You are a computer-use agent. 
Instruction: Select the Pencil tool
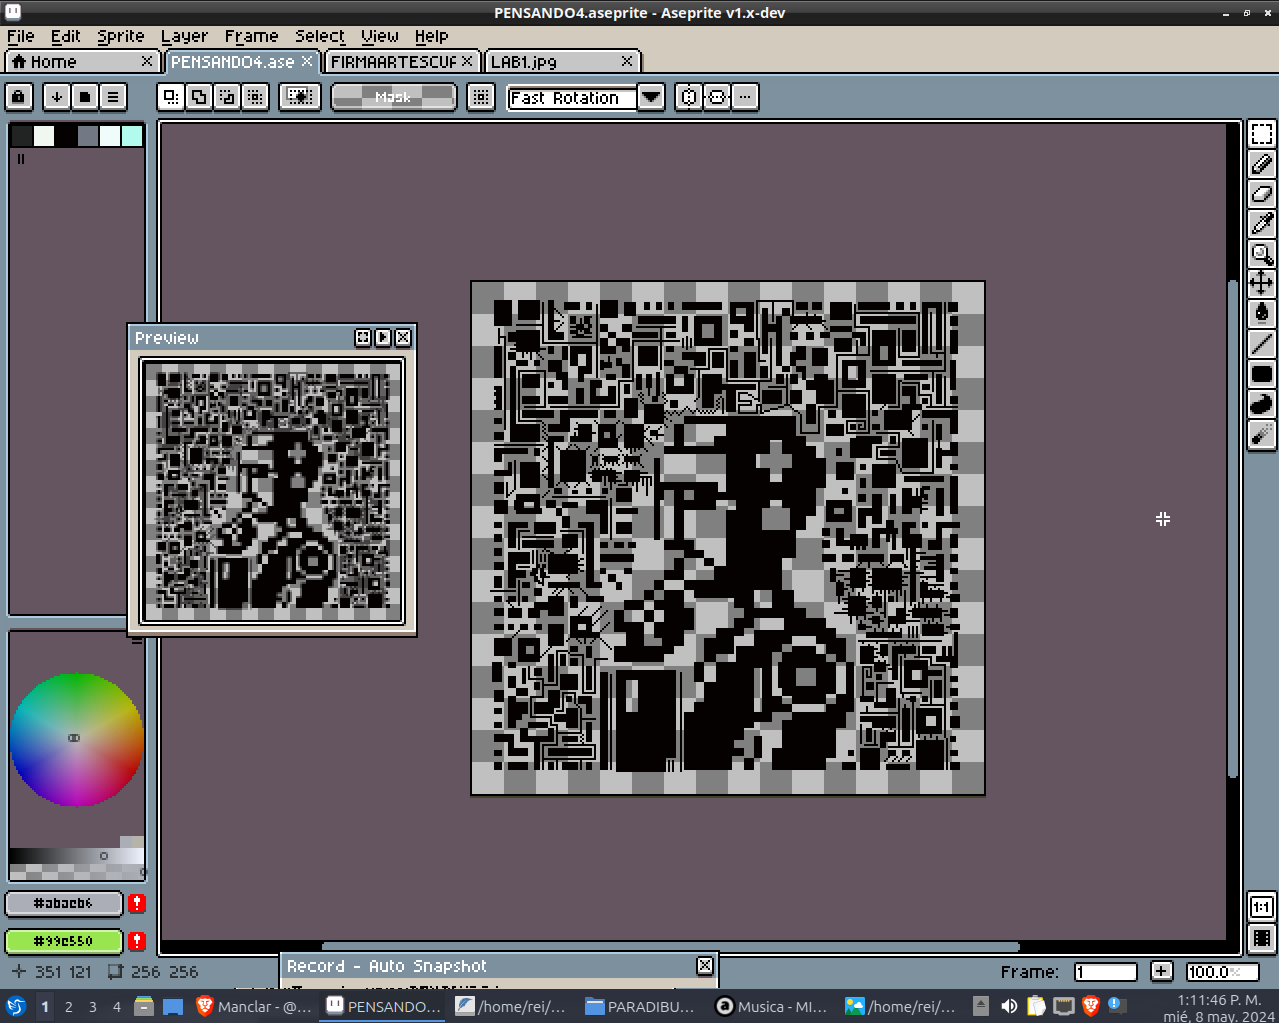point(1262,164)
